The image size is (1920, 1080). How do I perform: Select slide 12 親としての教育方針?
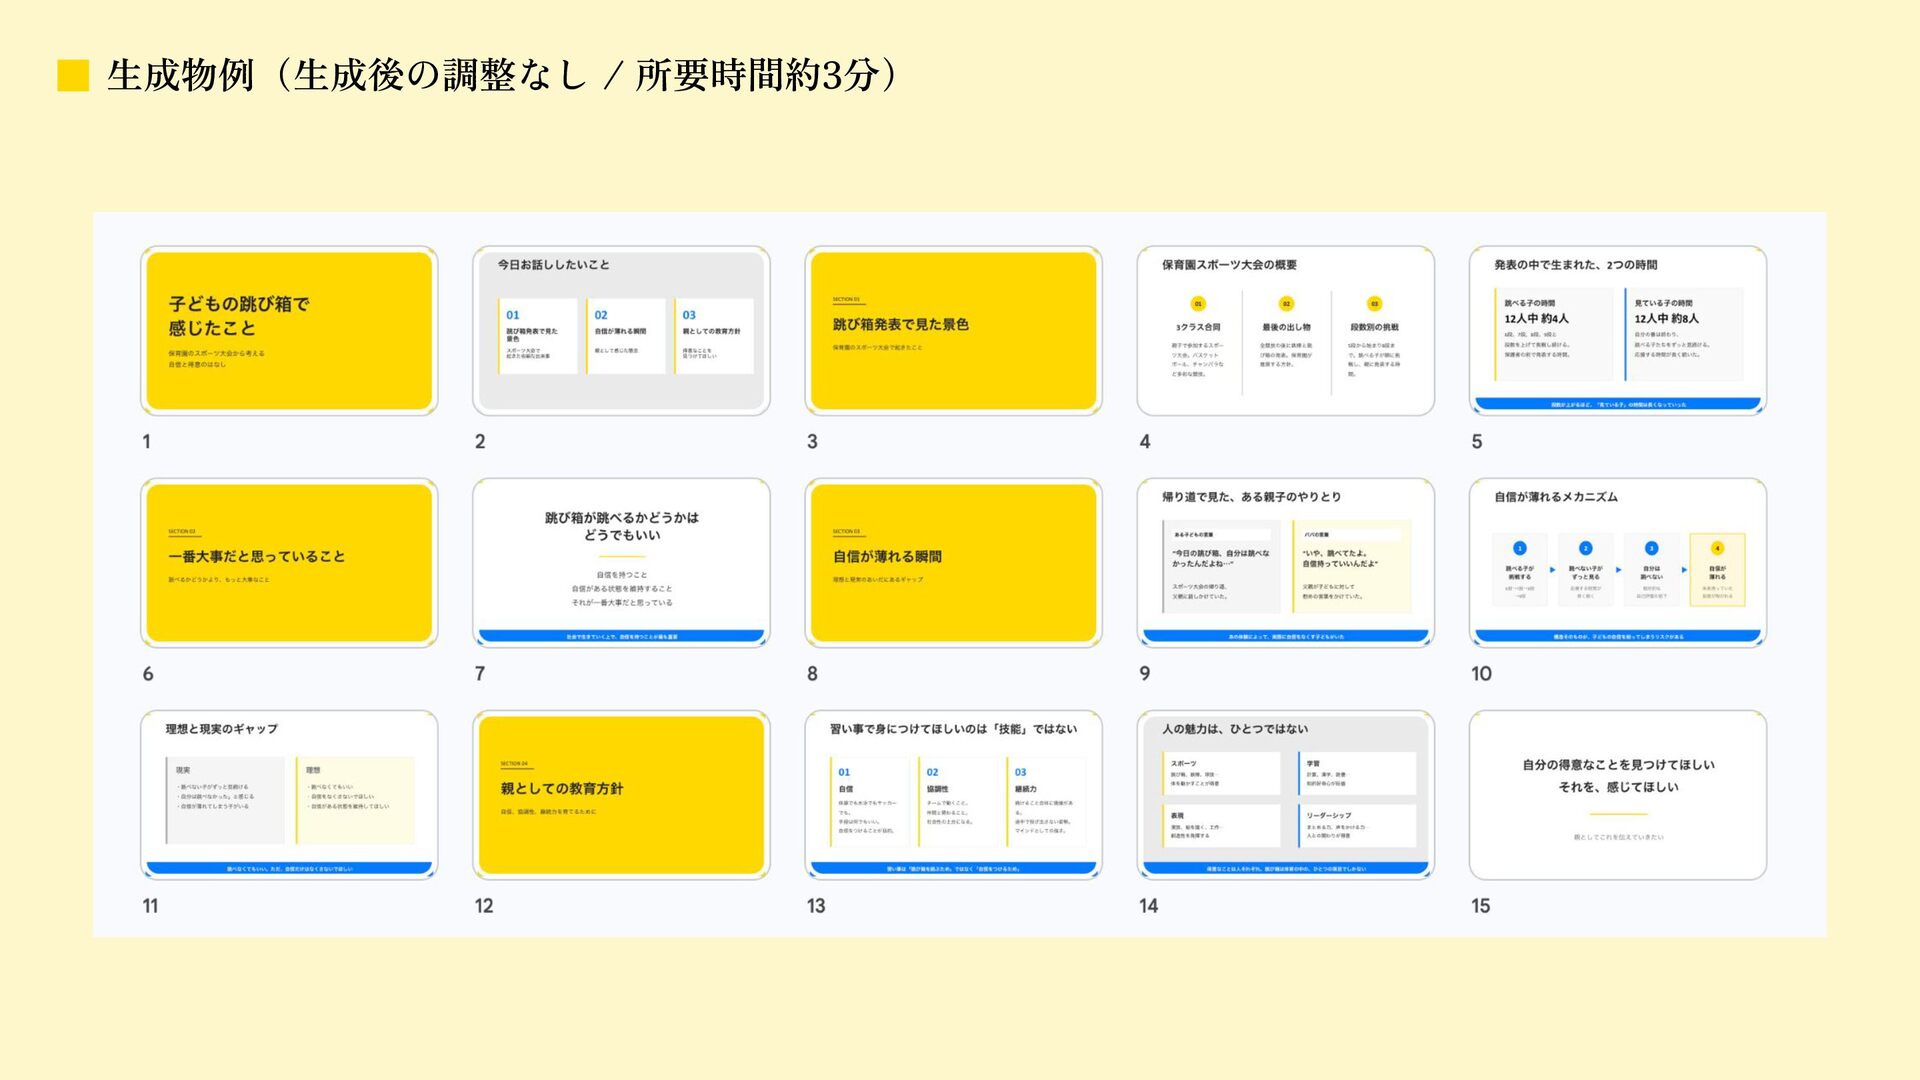coord(621,795)
